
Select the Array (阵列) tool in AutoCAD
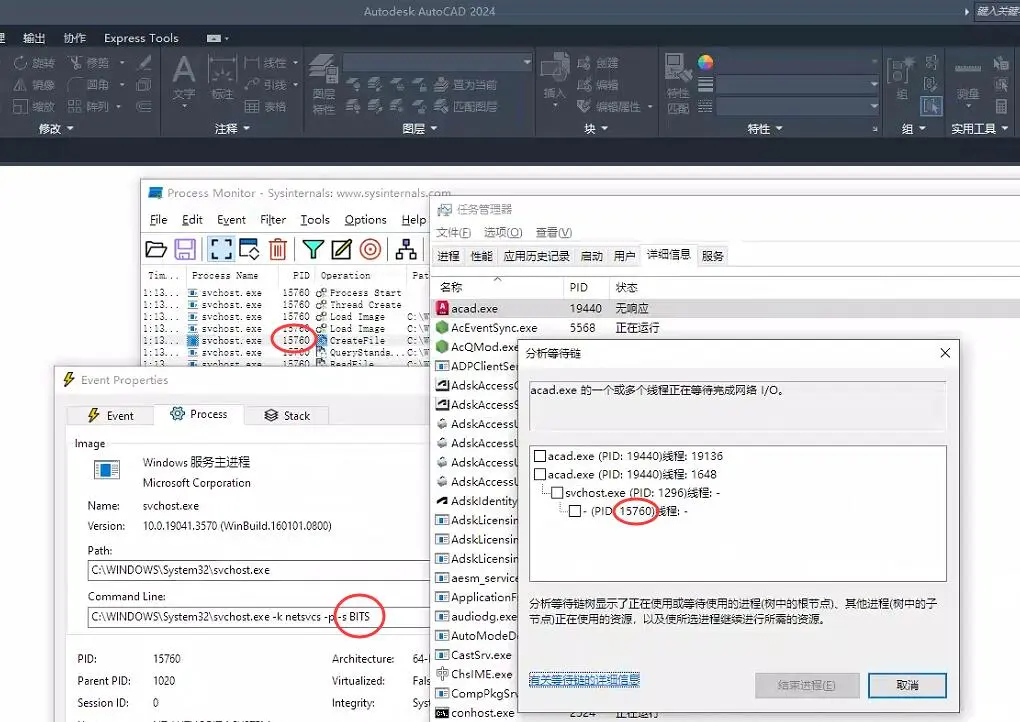pos(89,106)
